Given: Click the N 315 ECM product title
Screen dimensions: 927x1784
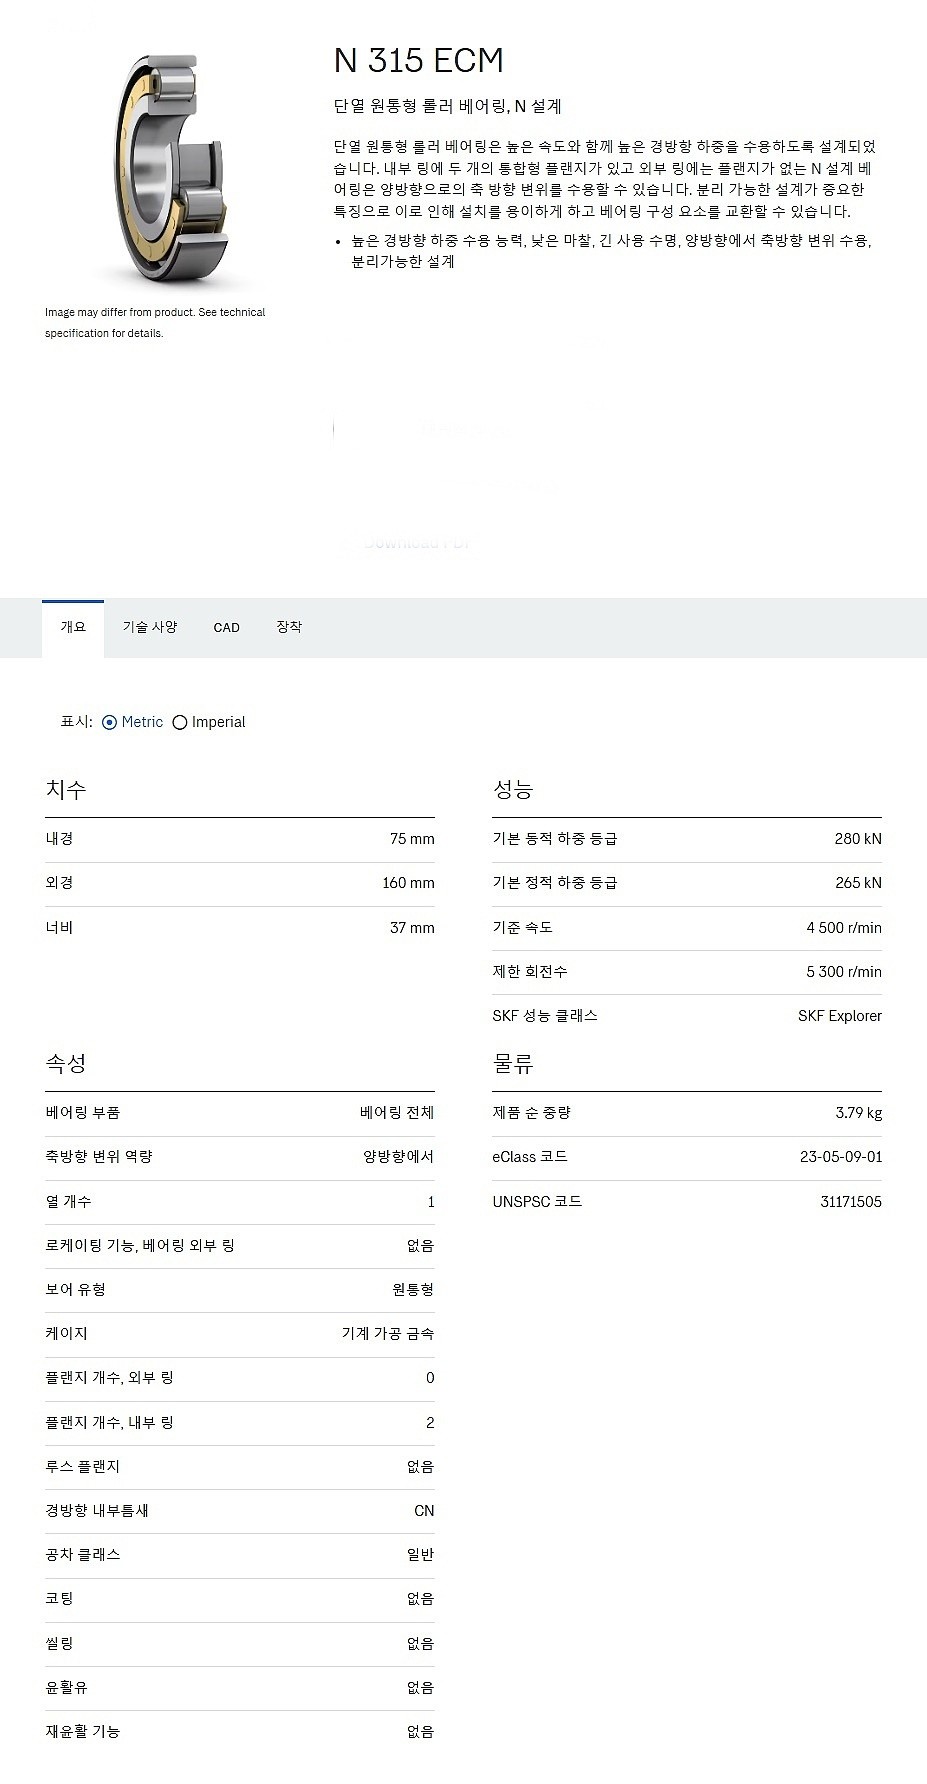Looking at the screenshot, I should tap(418, 61).
